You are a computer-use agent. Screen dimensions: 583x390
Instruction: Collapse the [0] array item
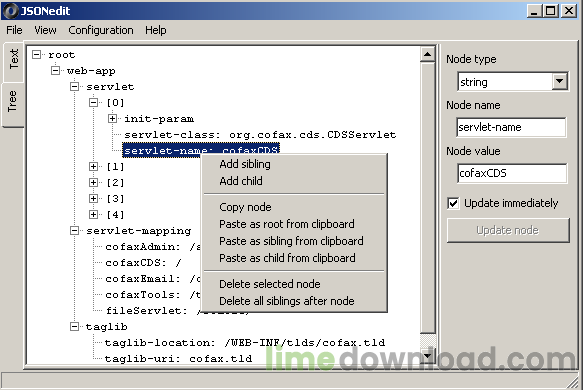coord(93,103)
